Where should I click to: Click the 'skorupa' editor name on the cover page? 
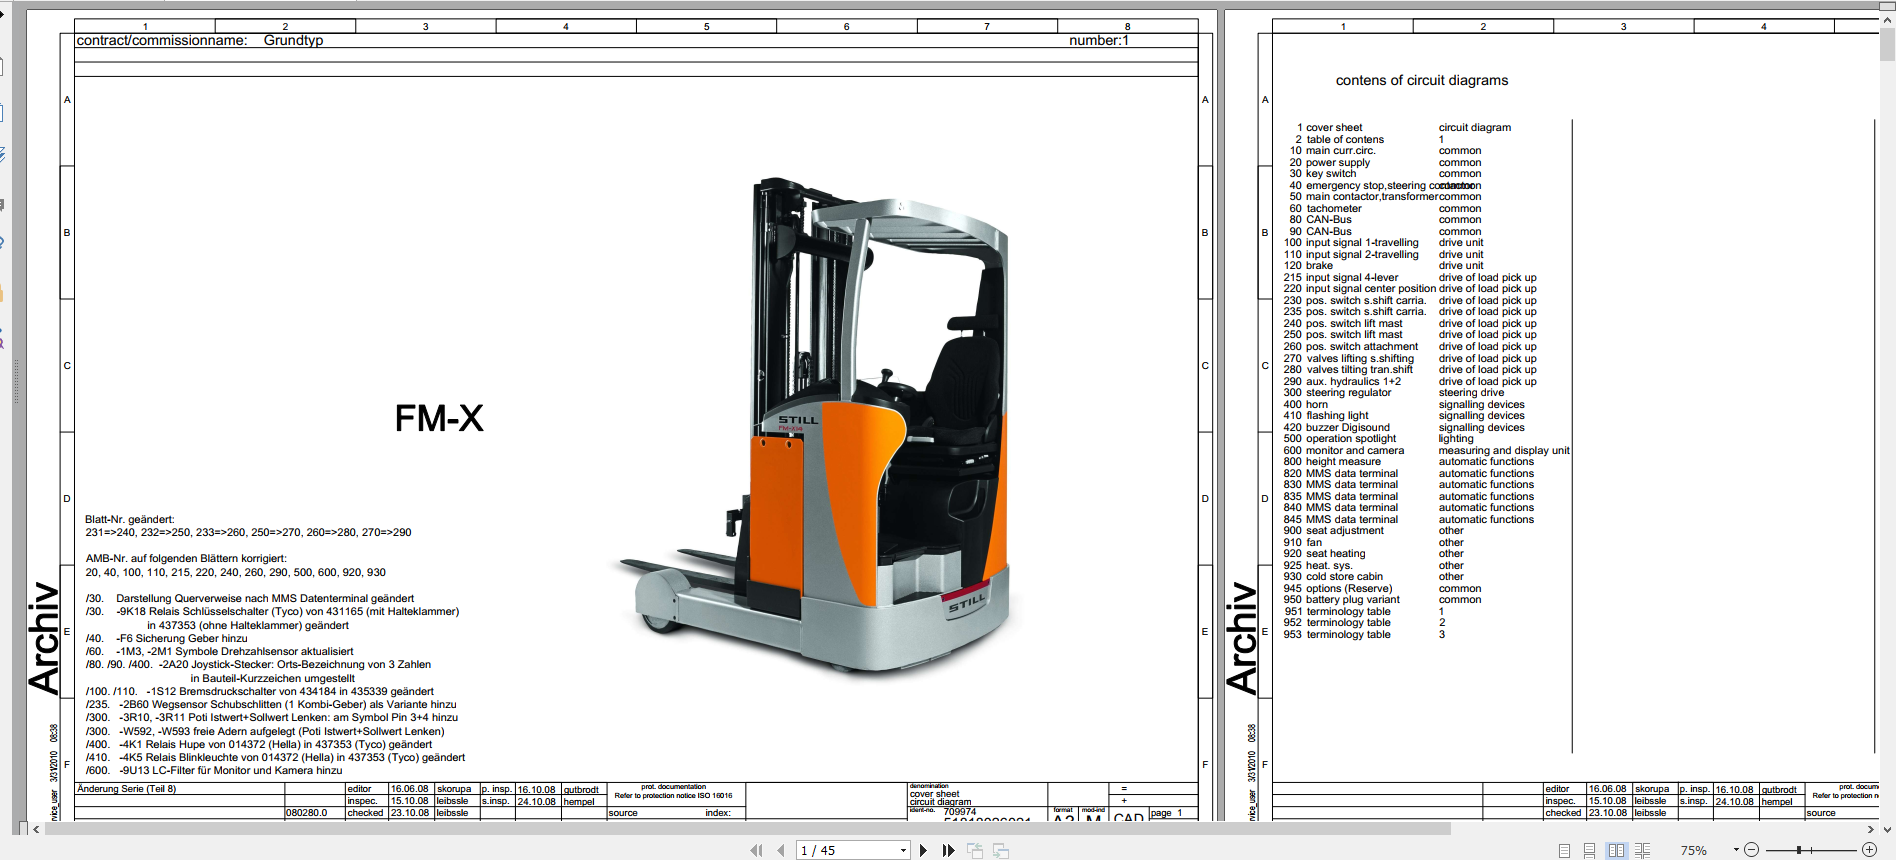tap(454, 789)
